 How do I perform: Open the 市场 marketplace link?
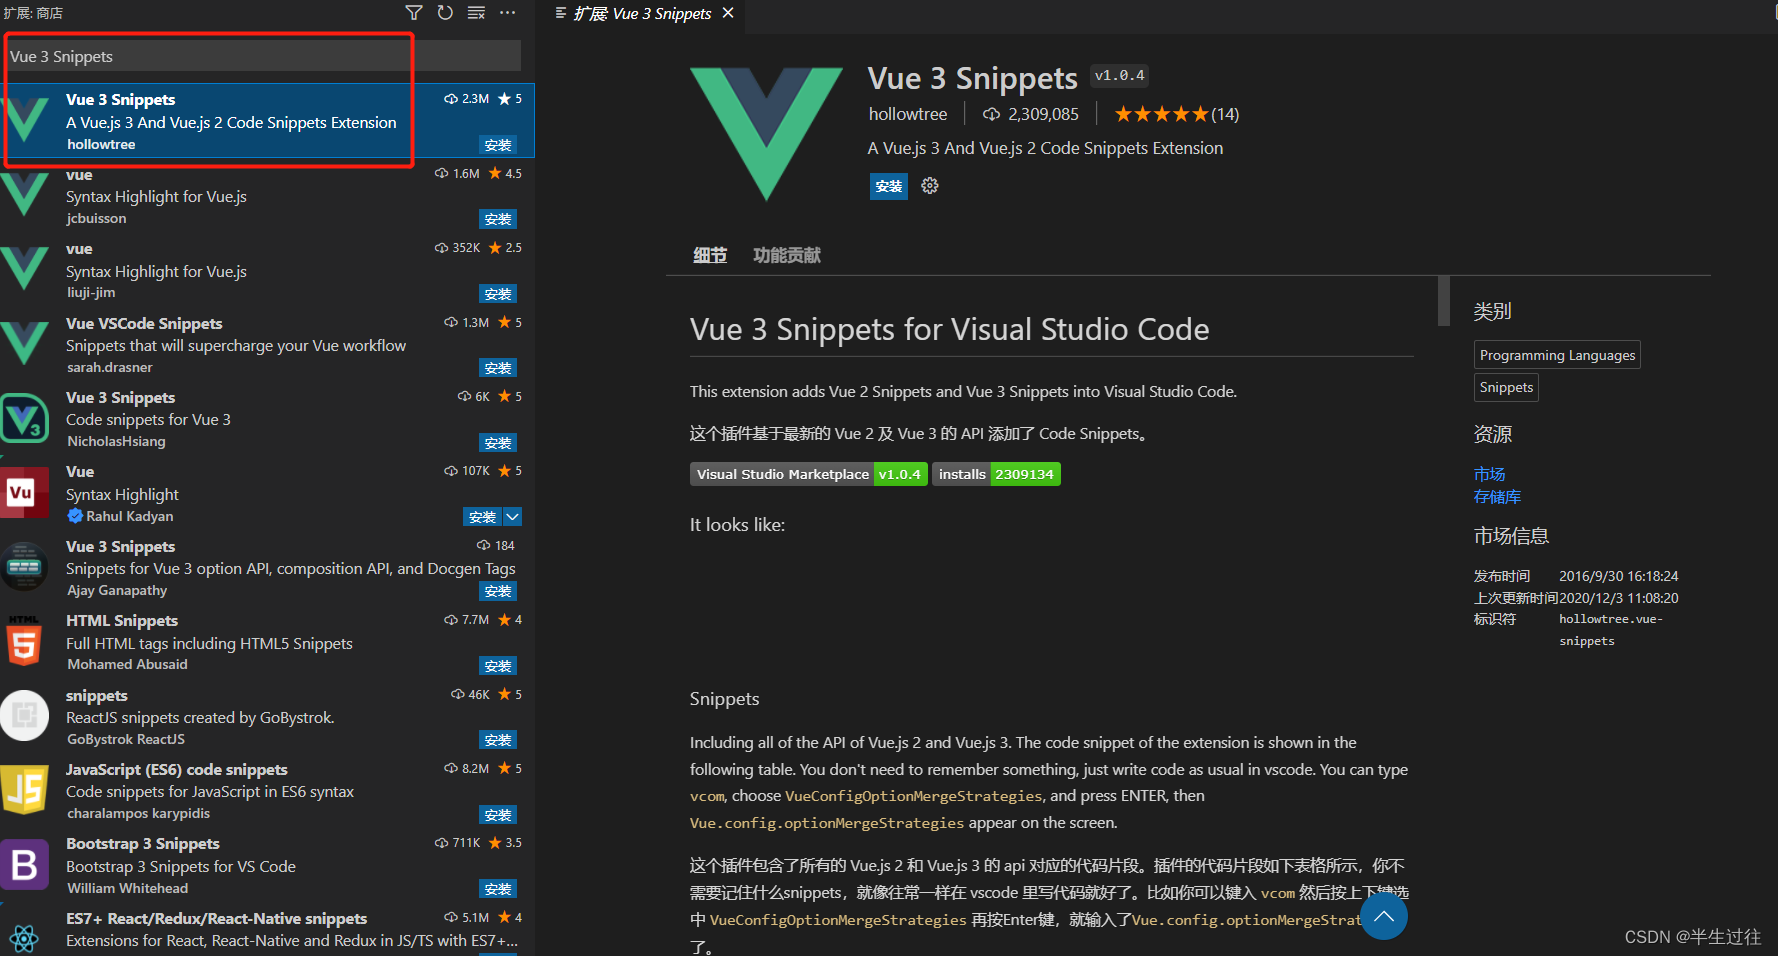tap(1489, 474)
